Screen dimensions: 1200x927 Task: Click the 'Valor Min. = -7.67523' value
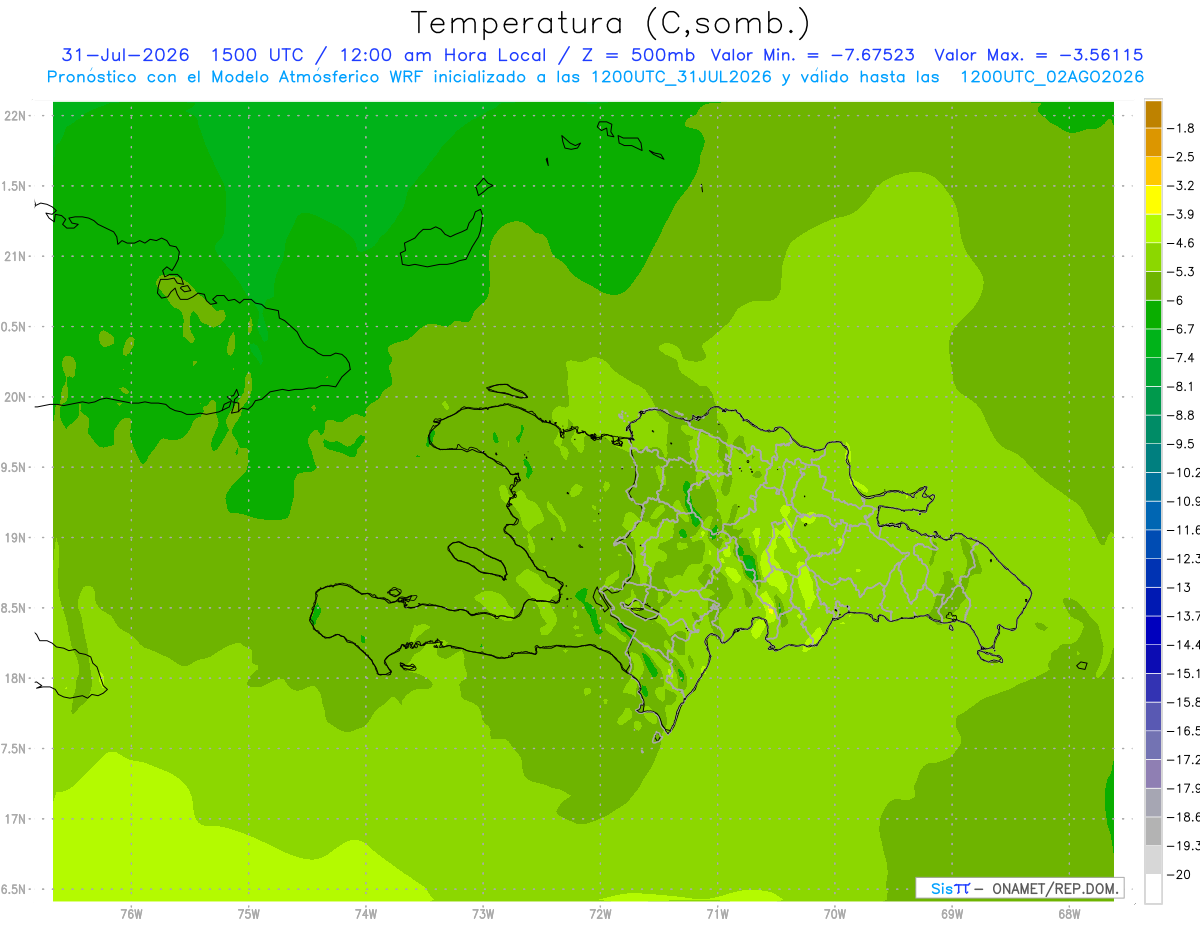(812, 55)
